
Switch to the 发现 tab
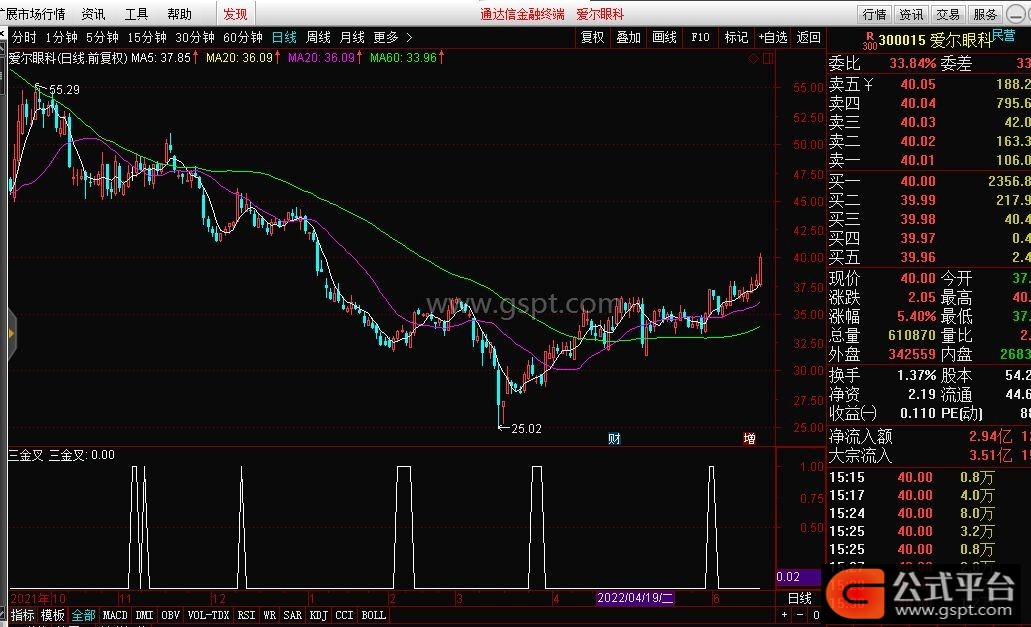coord(235,14)
